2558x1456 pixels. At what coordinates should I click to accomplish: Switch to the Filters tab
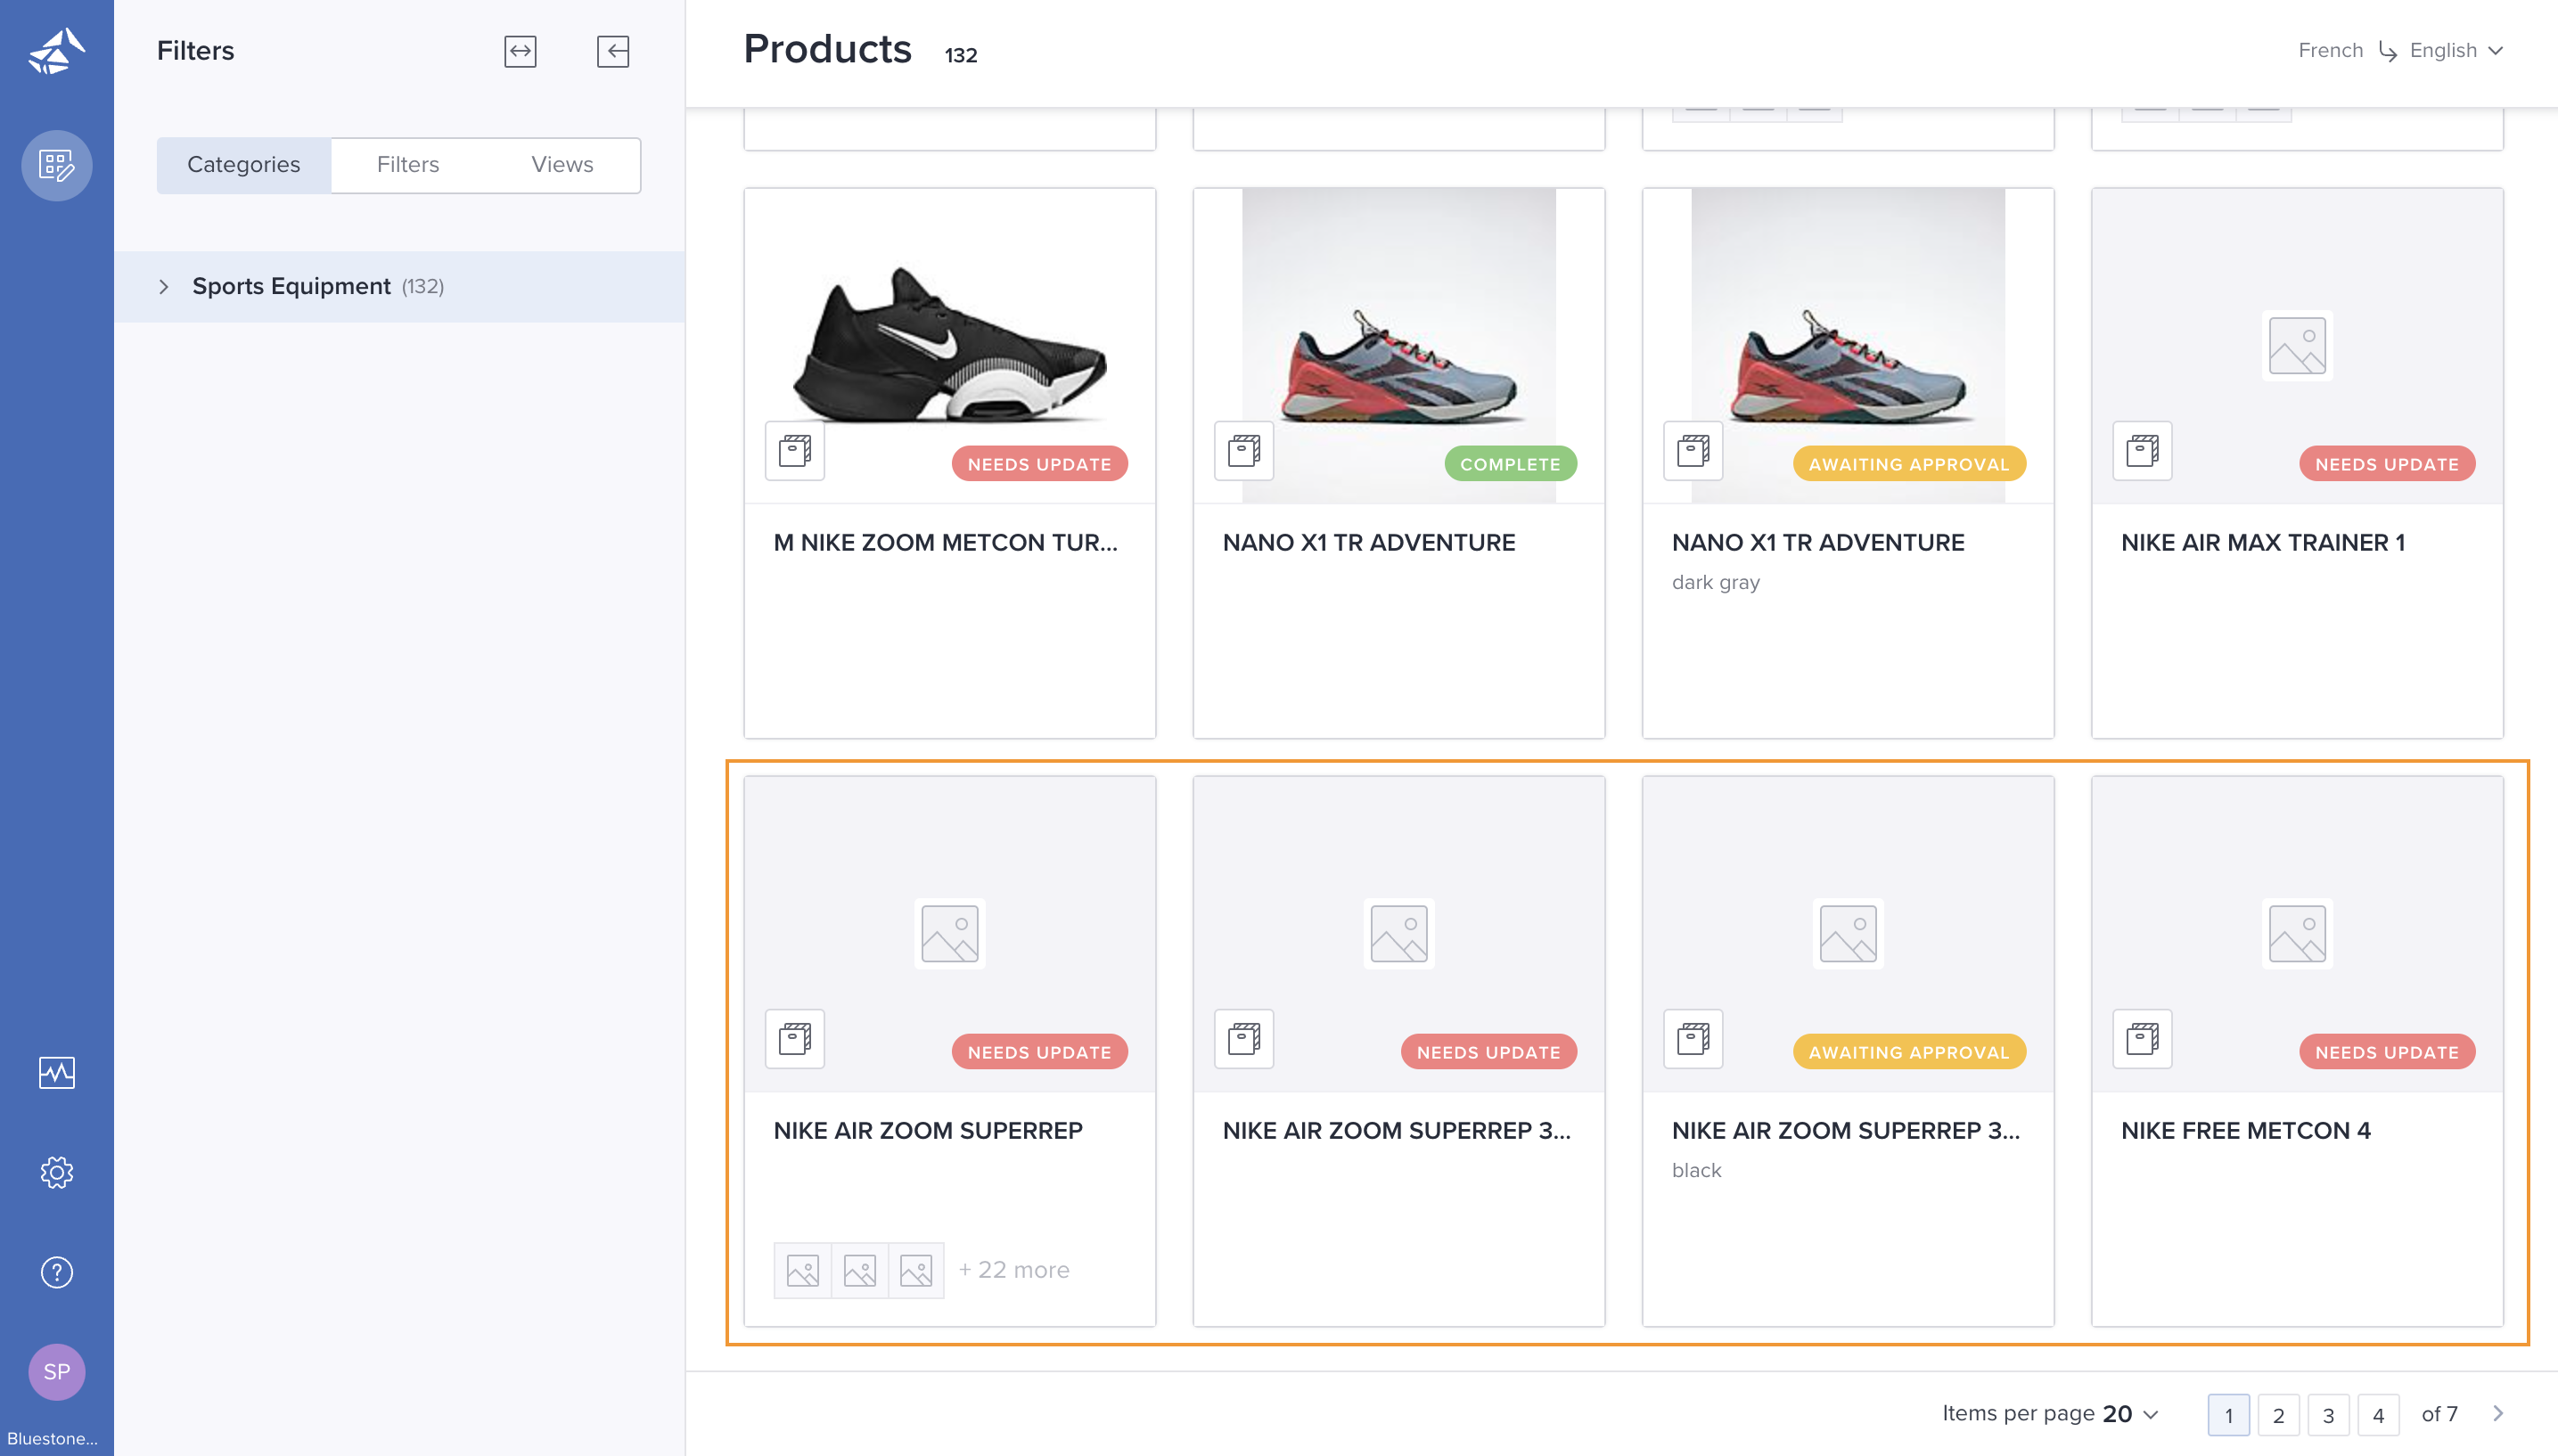pyautogui.click(x=407, y=165)
